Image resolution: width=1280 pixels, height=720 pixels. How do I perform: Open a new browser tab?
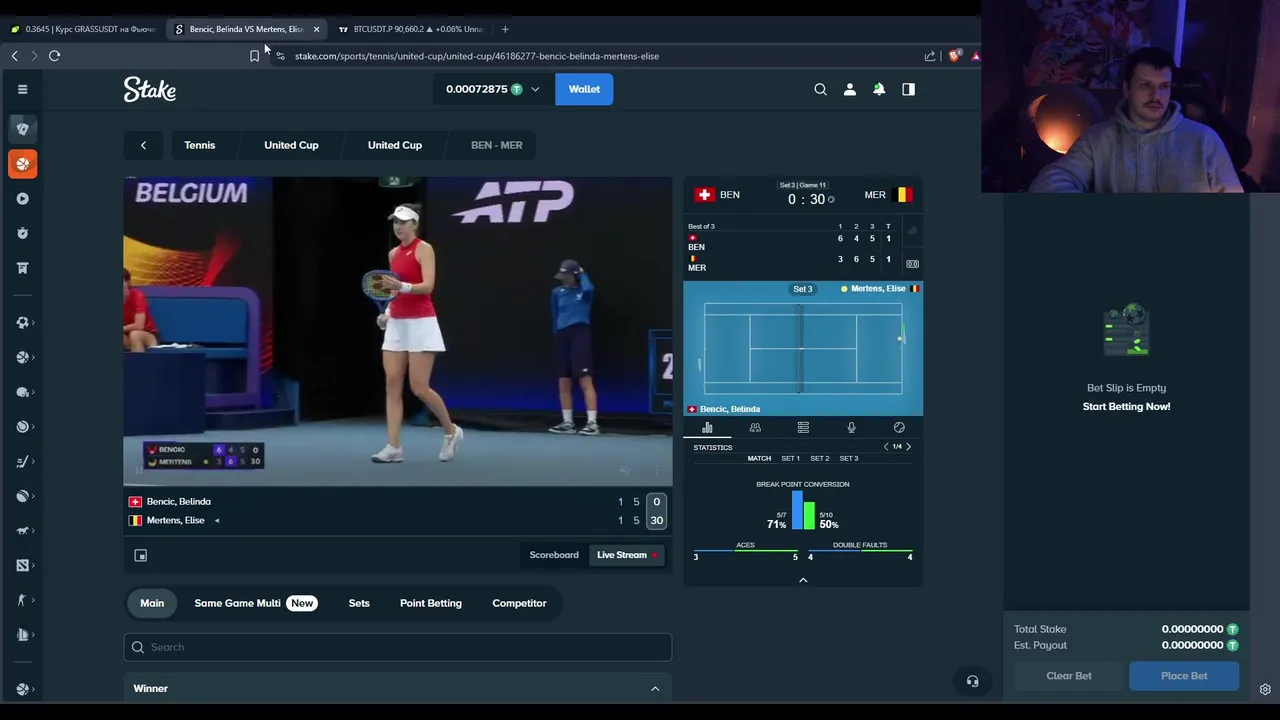505,29
